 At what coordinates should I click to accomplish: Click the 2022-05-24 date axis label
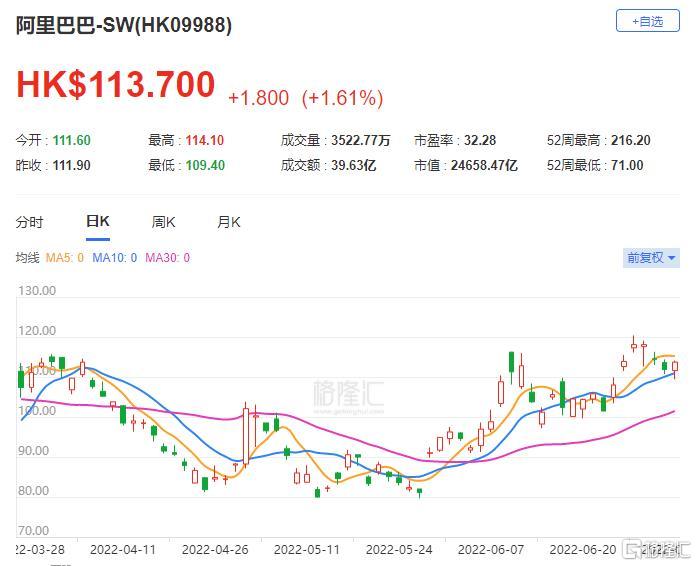click(x=399, y=550)
